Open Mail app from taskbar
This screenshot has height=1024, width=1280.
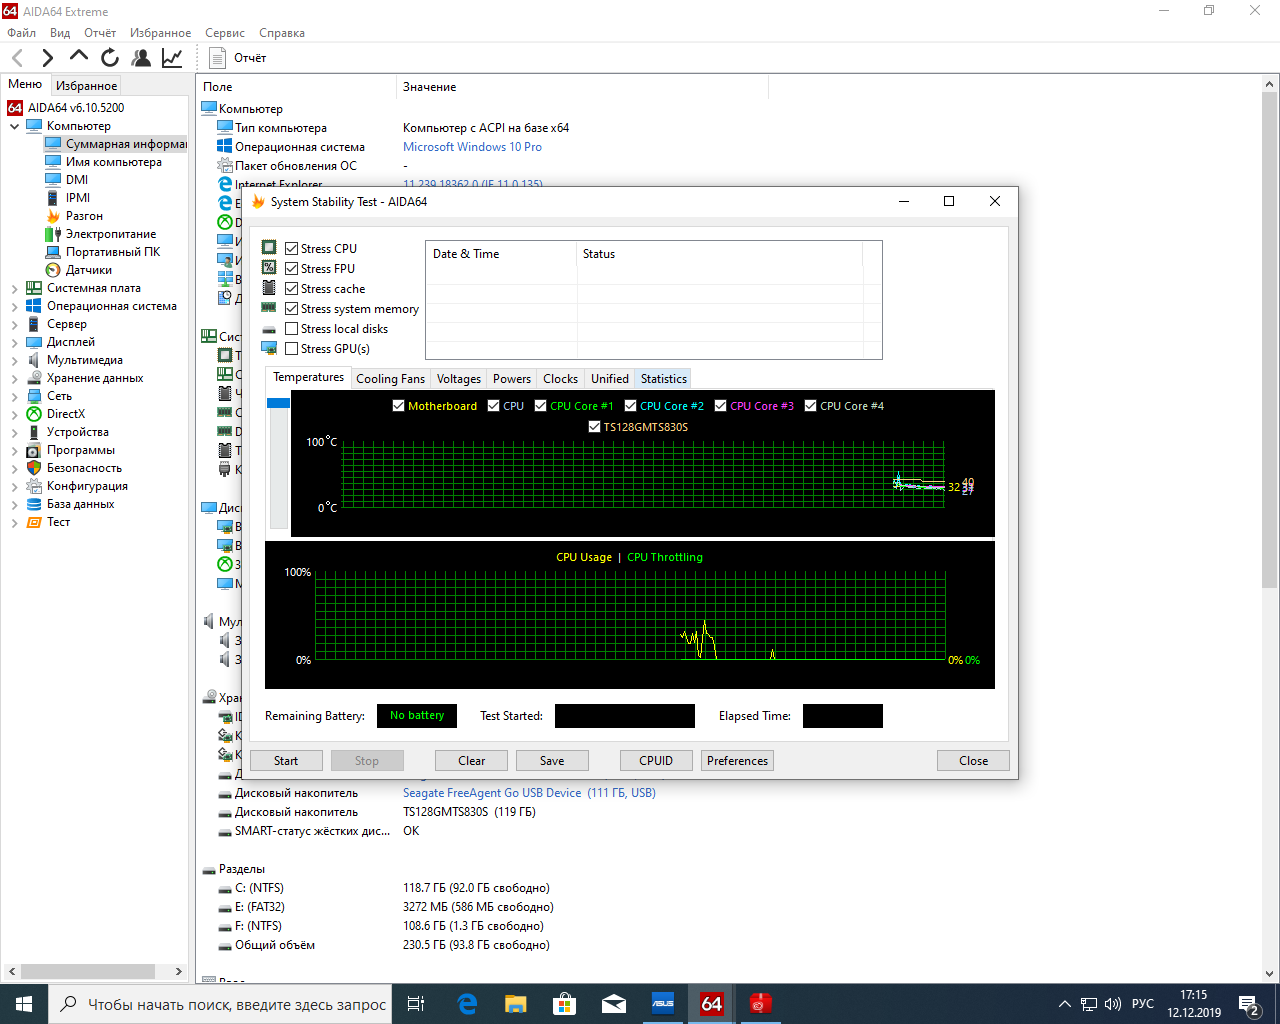pos(613,1004)
